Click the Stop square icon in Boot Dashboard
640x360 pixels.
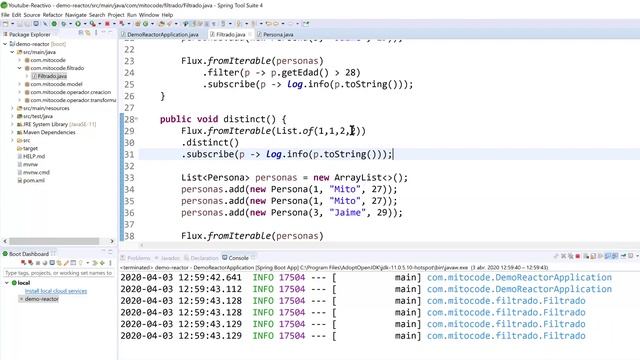point(38,263)
